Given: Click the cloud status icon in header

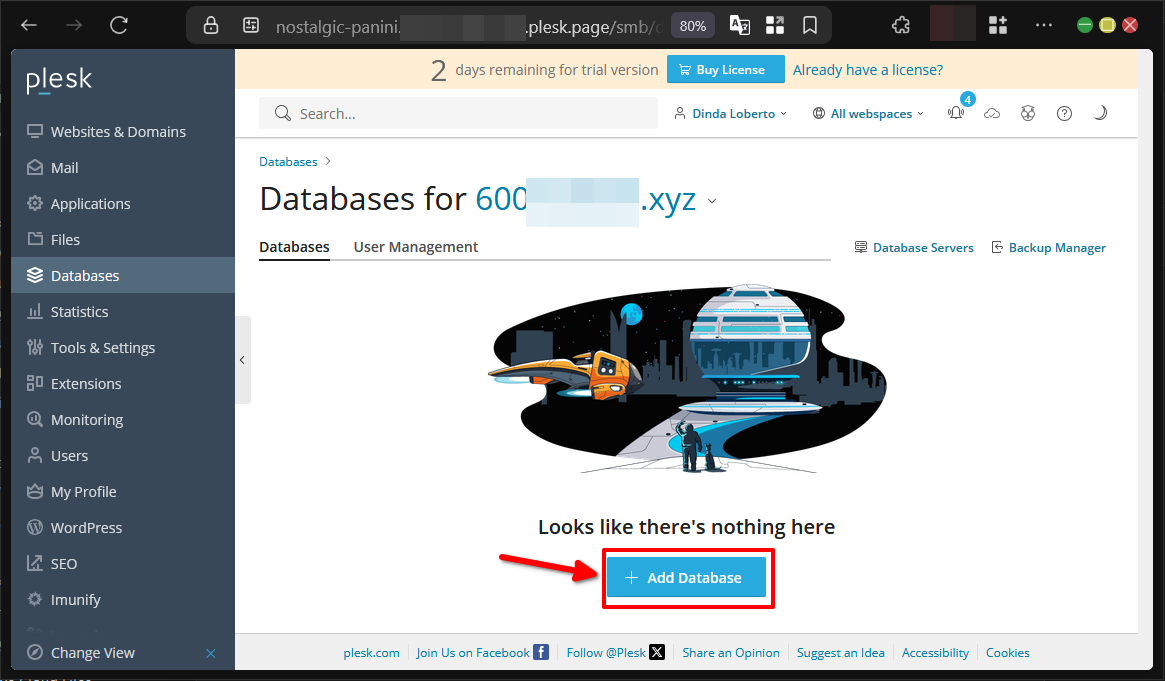Looking at the screenshot, I should [992, 113].
